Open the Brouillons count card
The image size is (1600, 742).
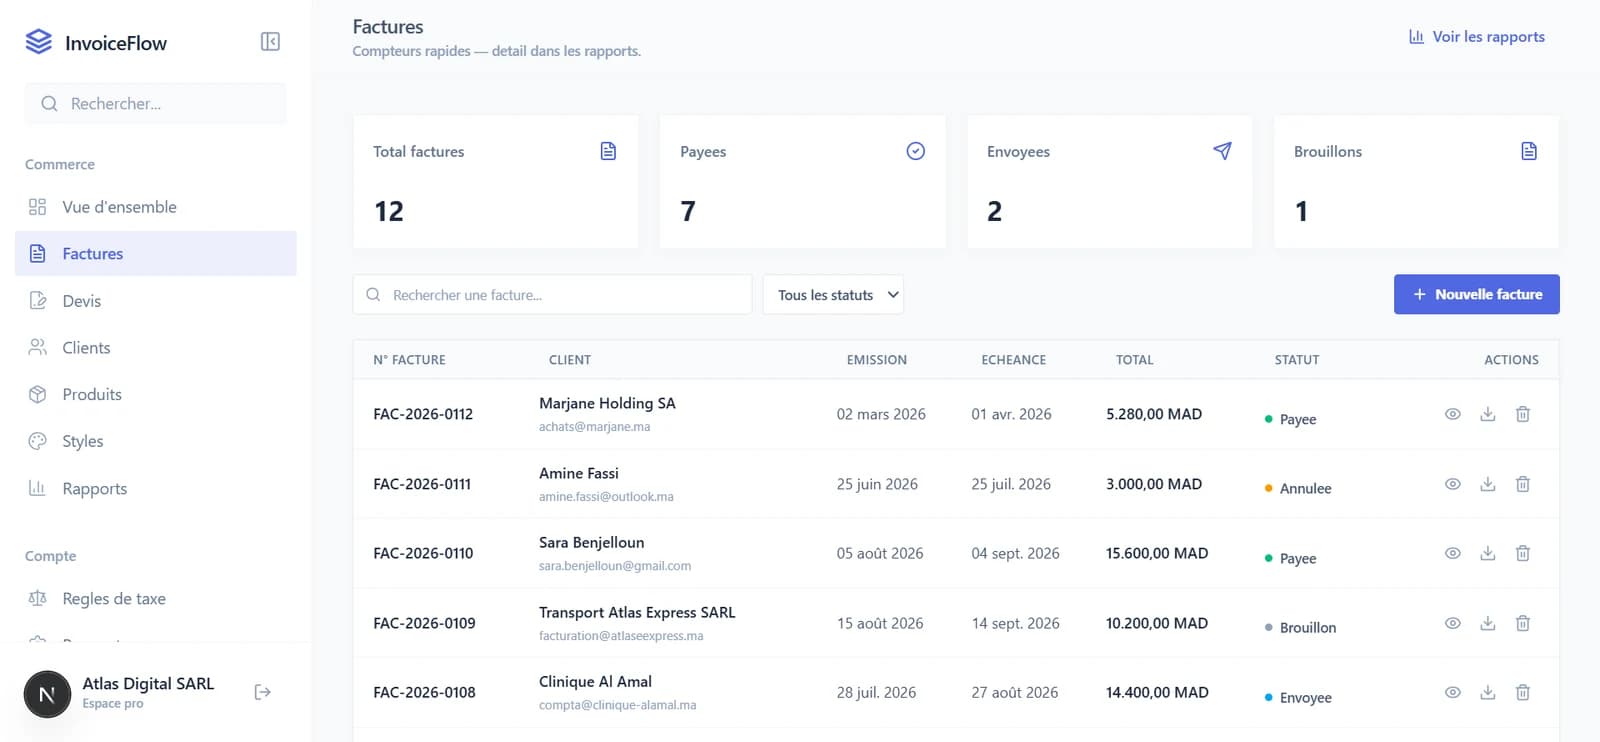[x=1416, y=182]
